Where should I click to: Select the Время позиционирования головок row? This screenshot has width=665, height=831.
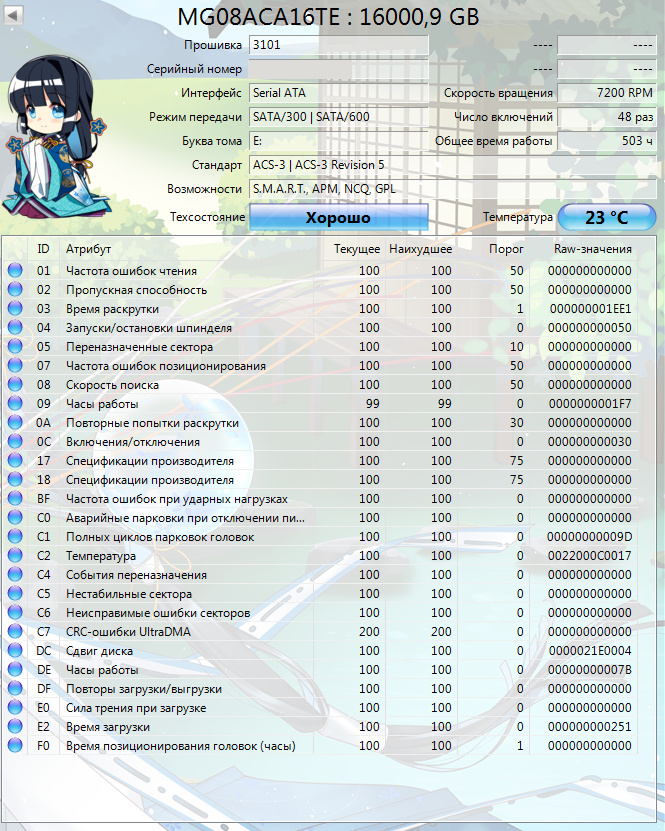(320, 746)
